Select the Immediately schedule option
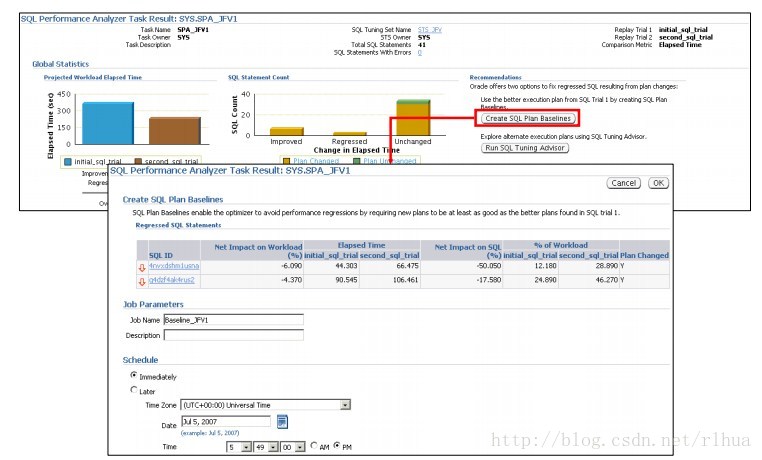This screenshot has width=762, height=460. [x=134, y=375]
